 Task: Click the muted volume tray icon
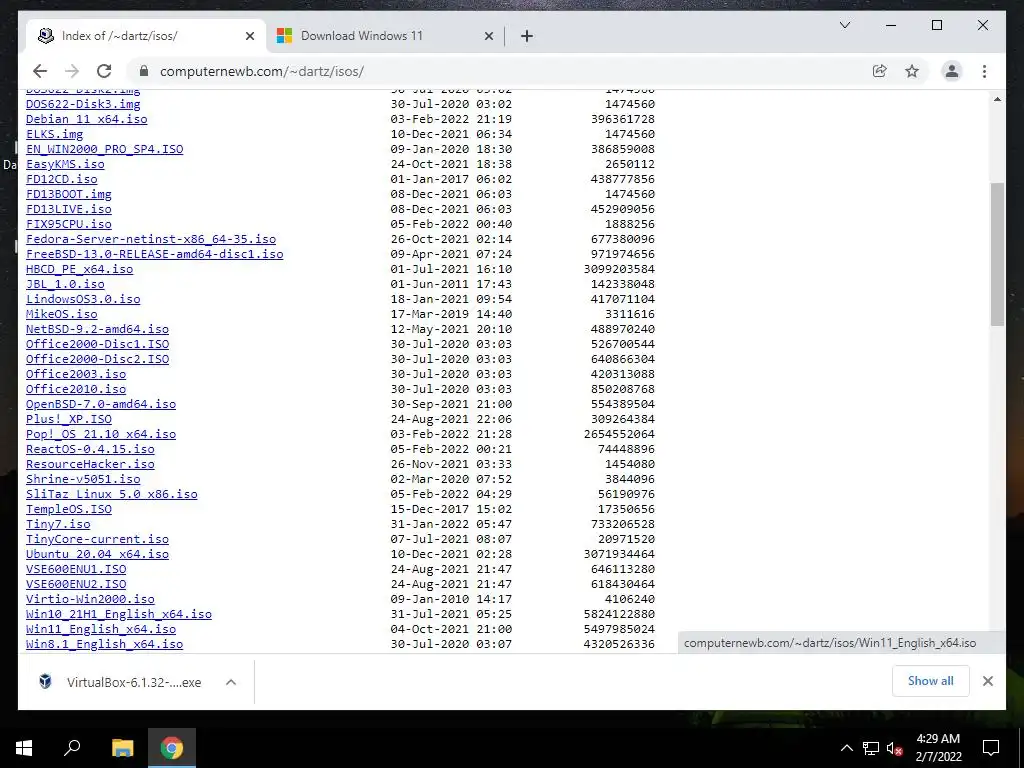tap(894, 748)
